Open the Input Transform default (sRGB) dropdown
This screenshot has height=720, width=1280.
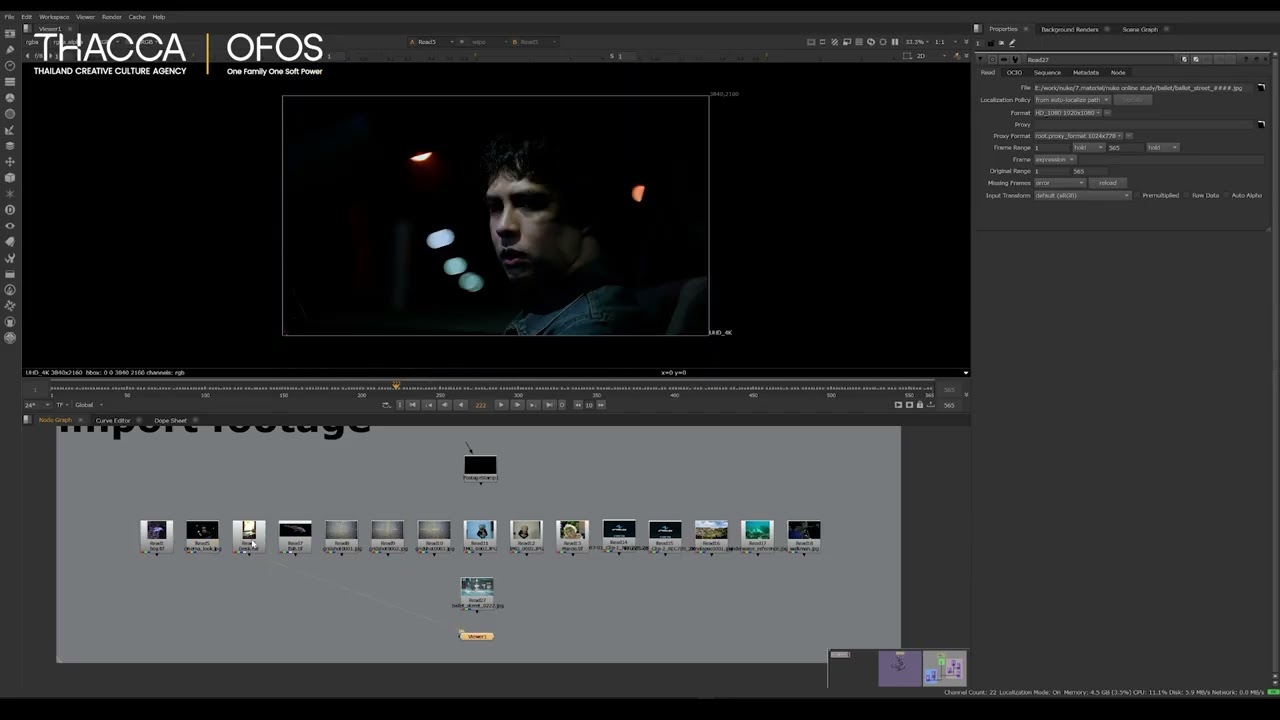pos(1082,195)
